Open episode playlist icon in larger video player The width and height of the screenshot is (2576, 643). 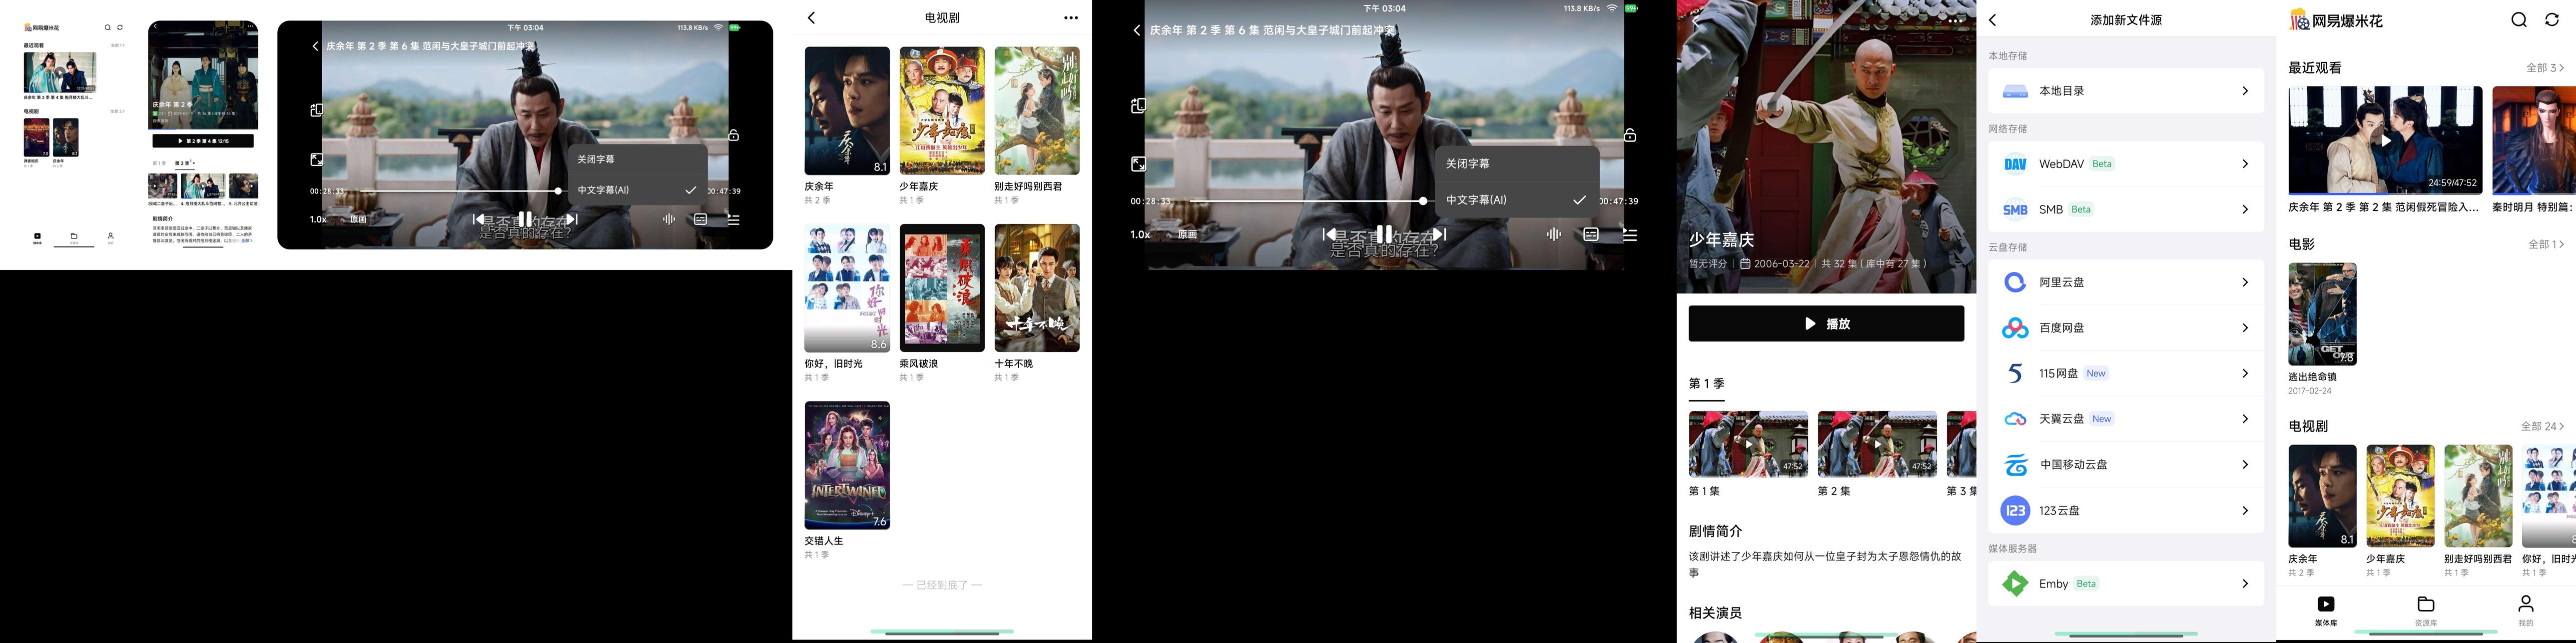[1630, 234]
